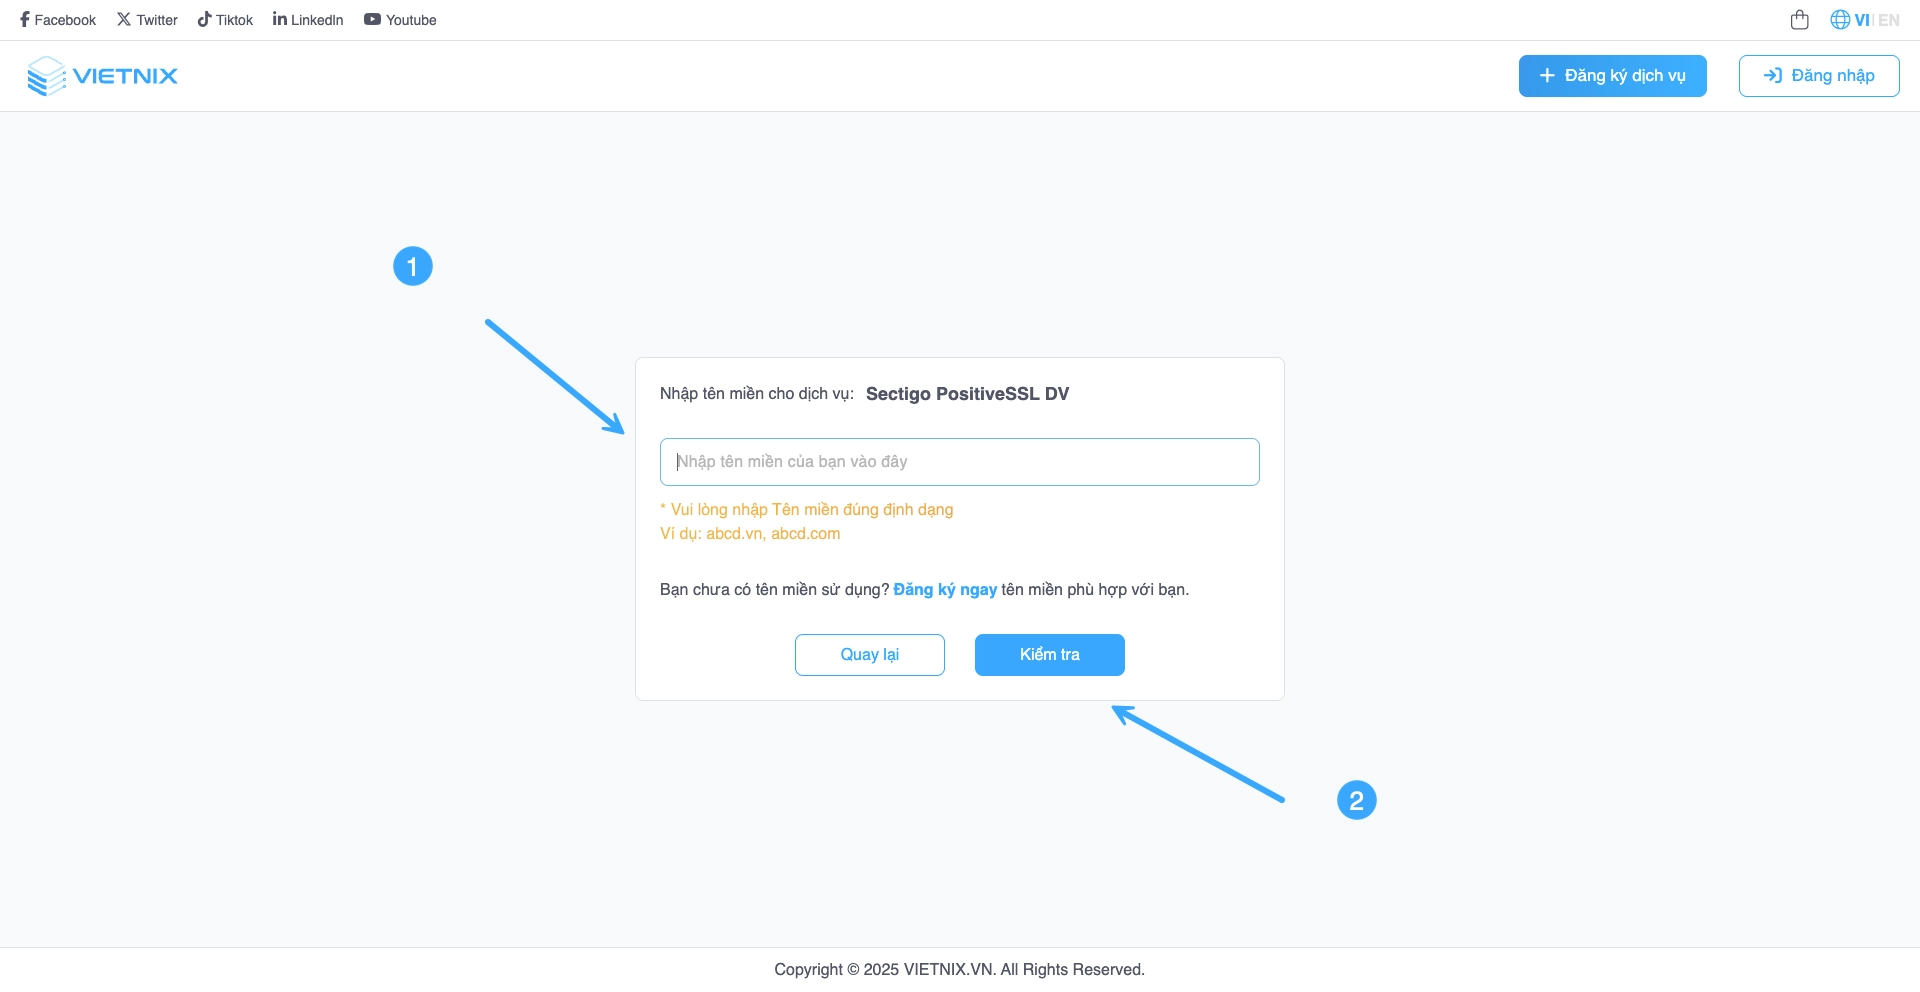Image resolution: width=1920 pixels, height=992 pixels.
Task: Click the LinkedIn icon
Action: click(280, 20)
